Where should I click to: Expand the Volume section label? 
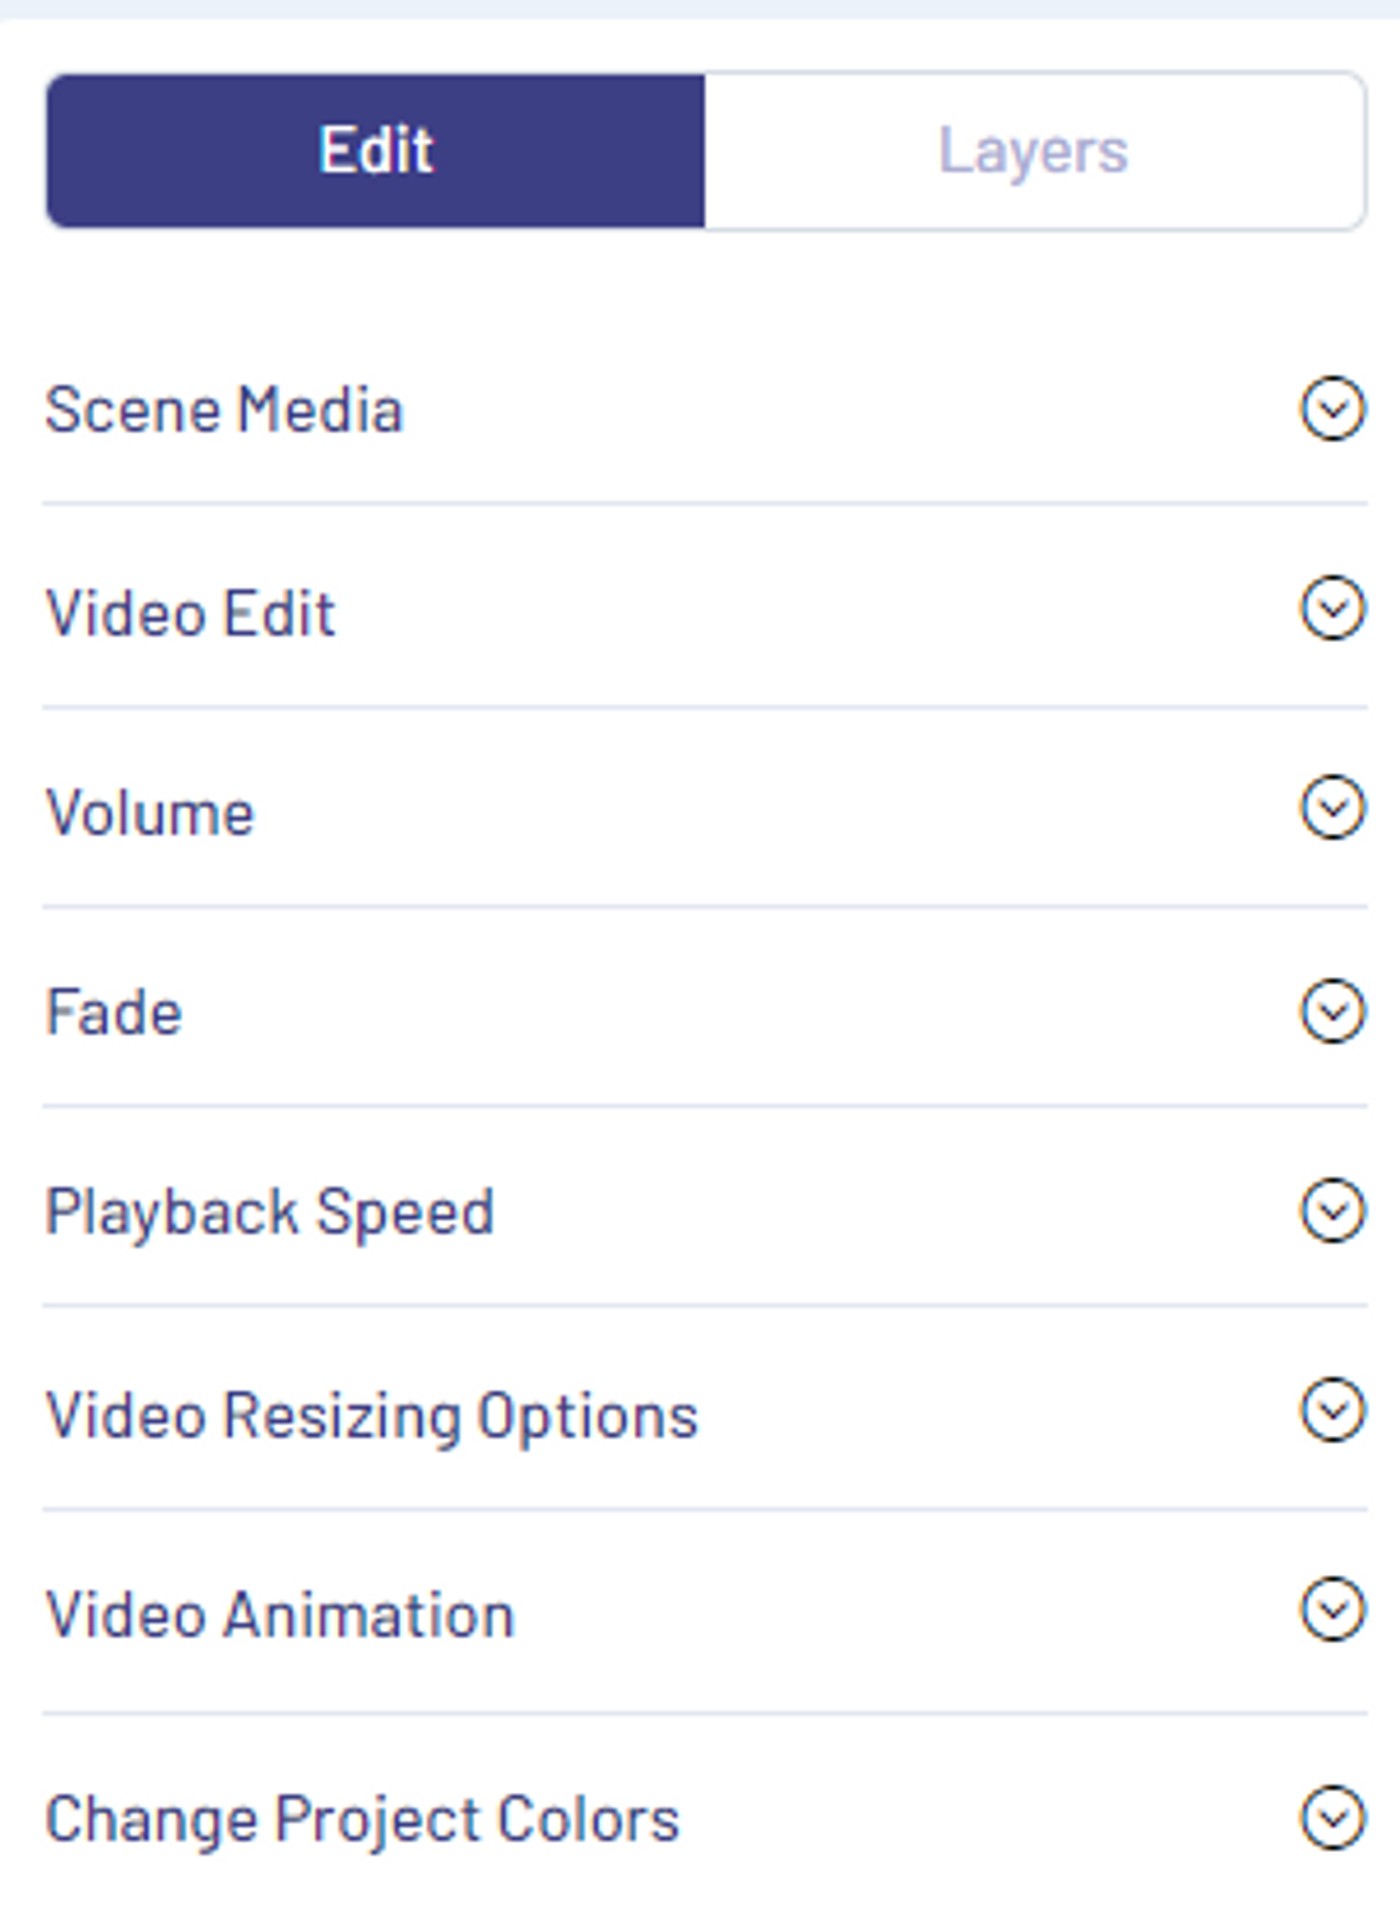click(x=150, y=812)
